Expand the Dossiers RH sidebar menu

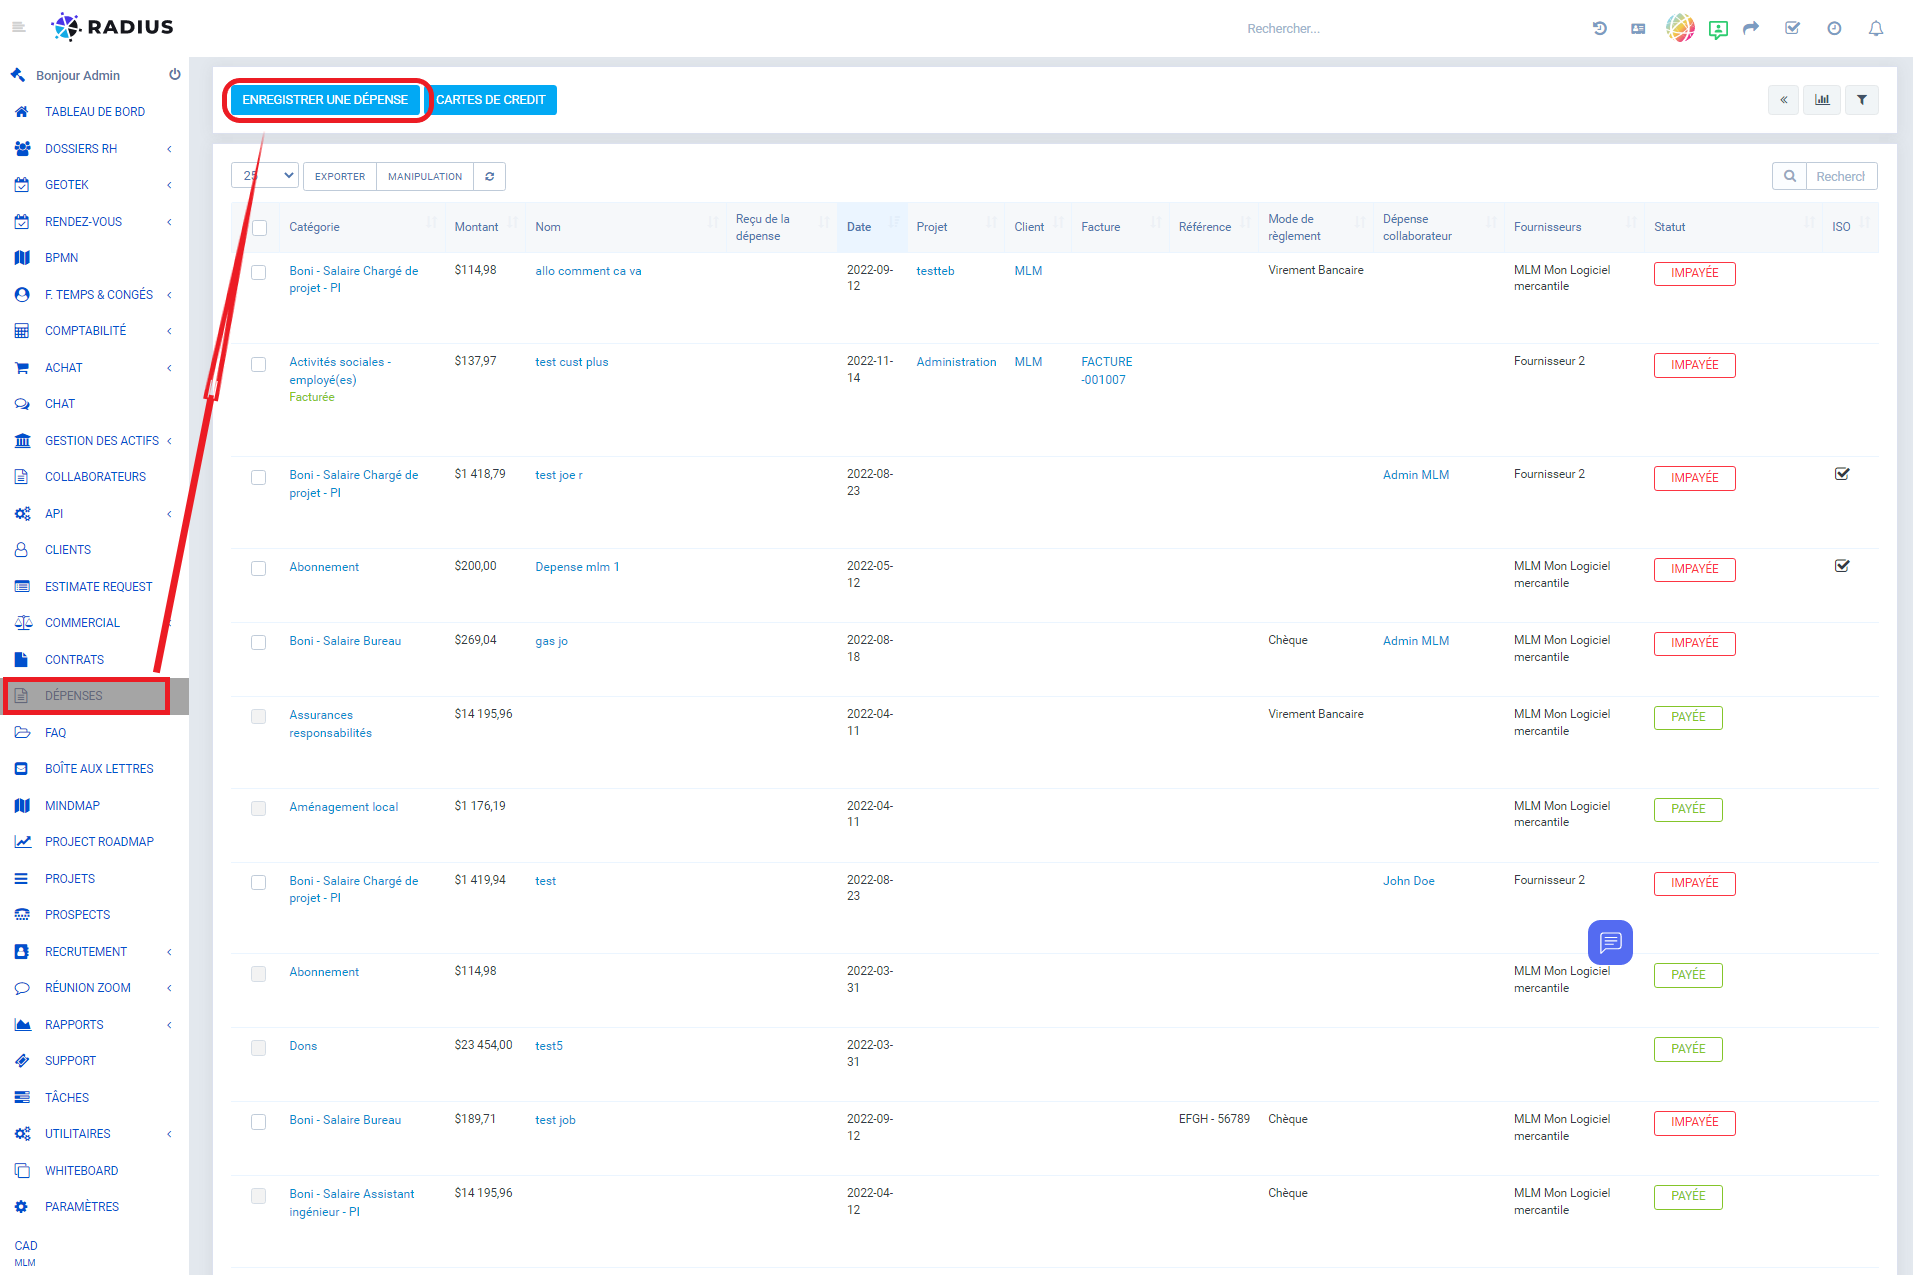click(94, 149)
